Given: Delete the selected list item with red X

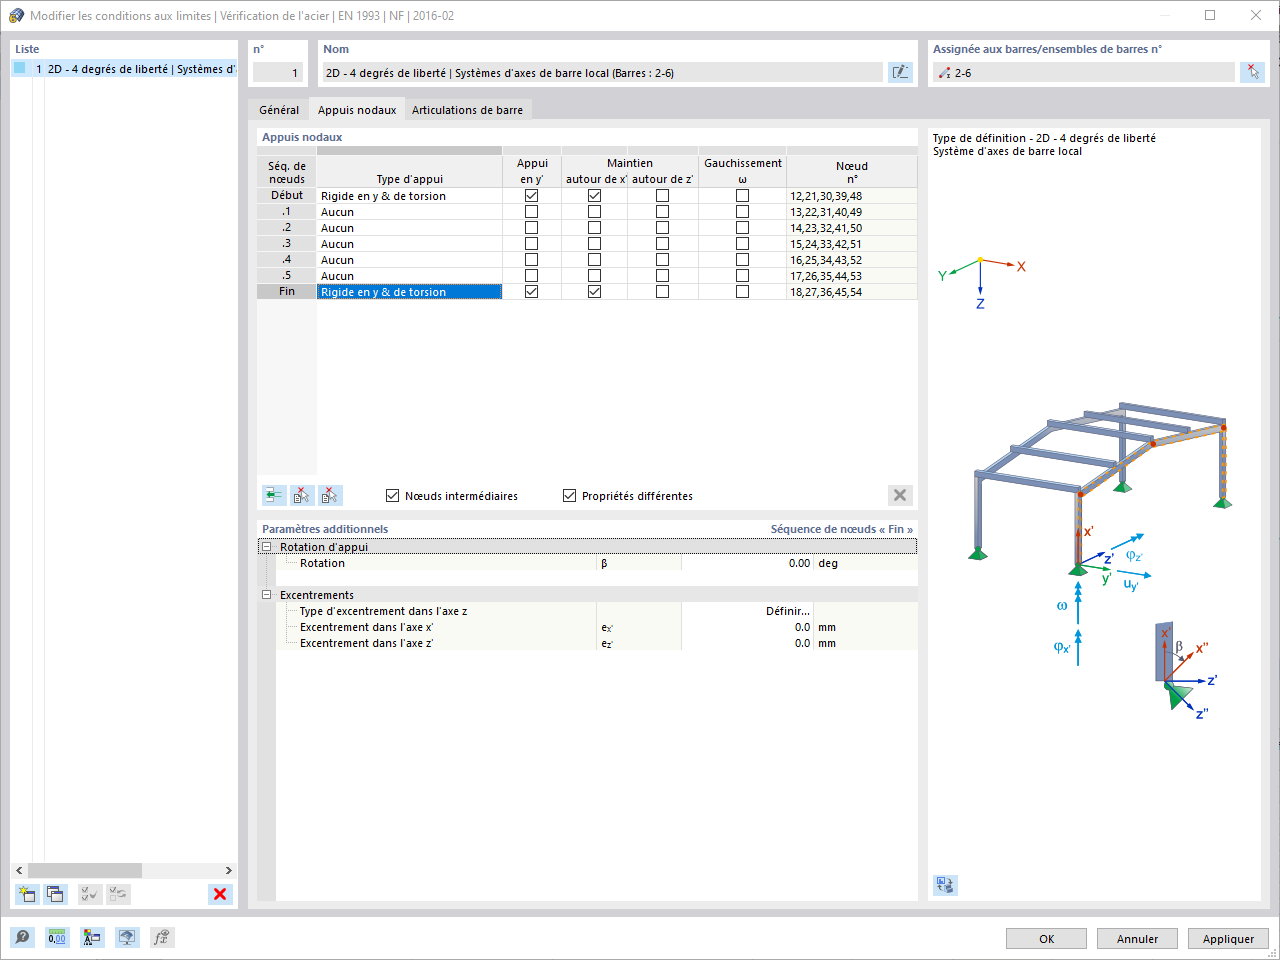Looking at the screenshot, I should click(220, 894).
